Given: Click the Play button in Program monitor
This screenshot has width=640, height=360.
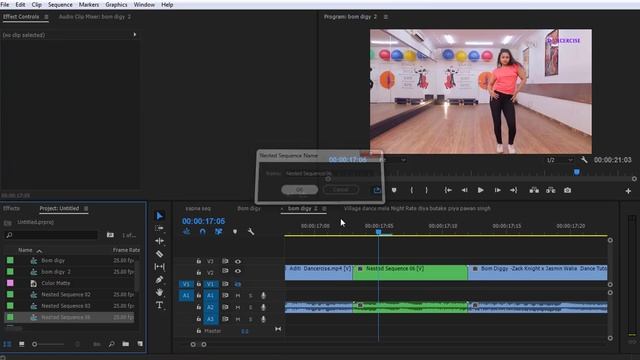Looking at the screenshot, I should coord(480,190).
